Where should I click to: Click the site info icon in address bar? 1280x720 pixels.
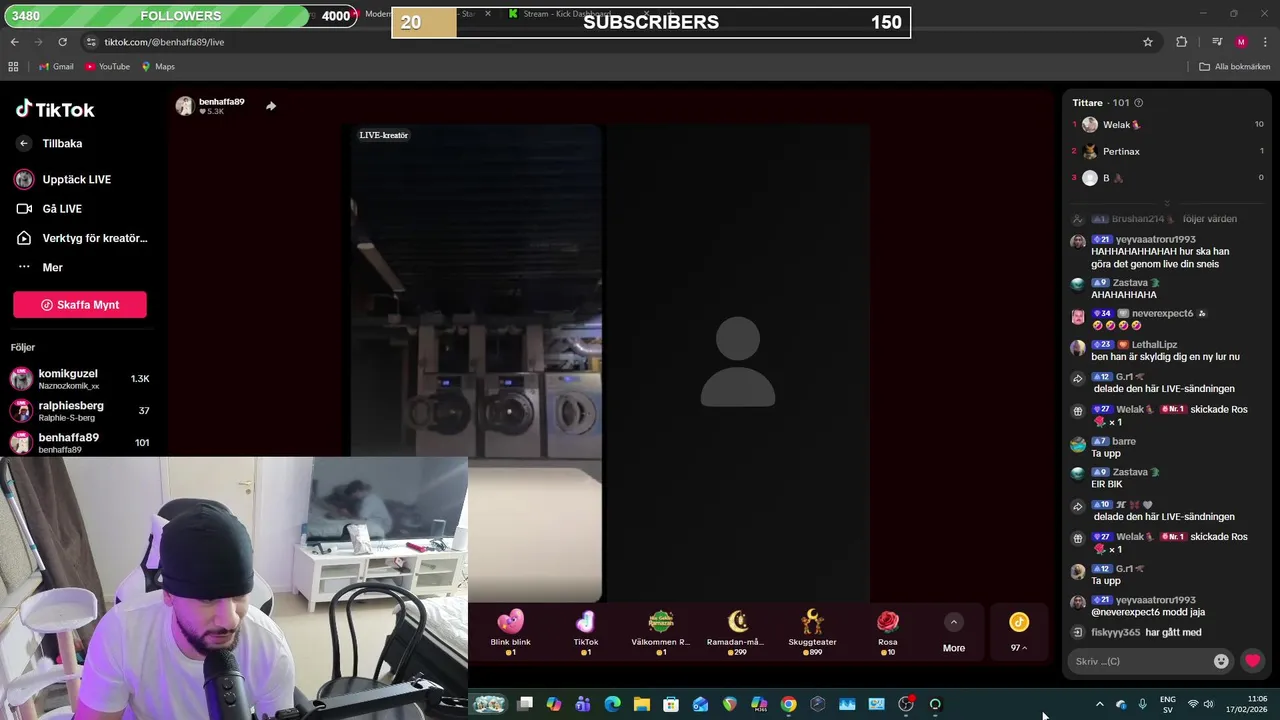[x=92, y=42]
